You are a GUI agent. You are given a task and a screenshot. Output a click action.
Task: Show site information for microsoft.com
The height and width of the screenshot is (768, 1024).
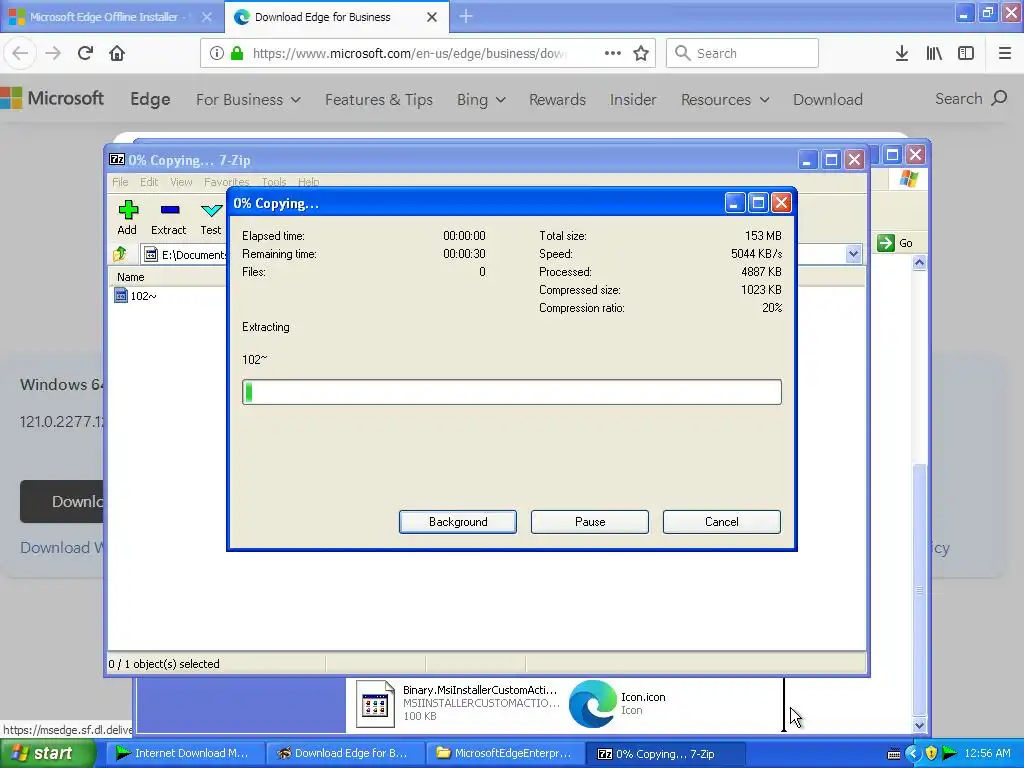tap(217, 53)
